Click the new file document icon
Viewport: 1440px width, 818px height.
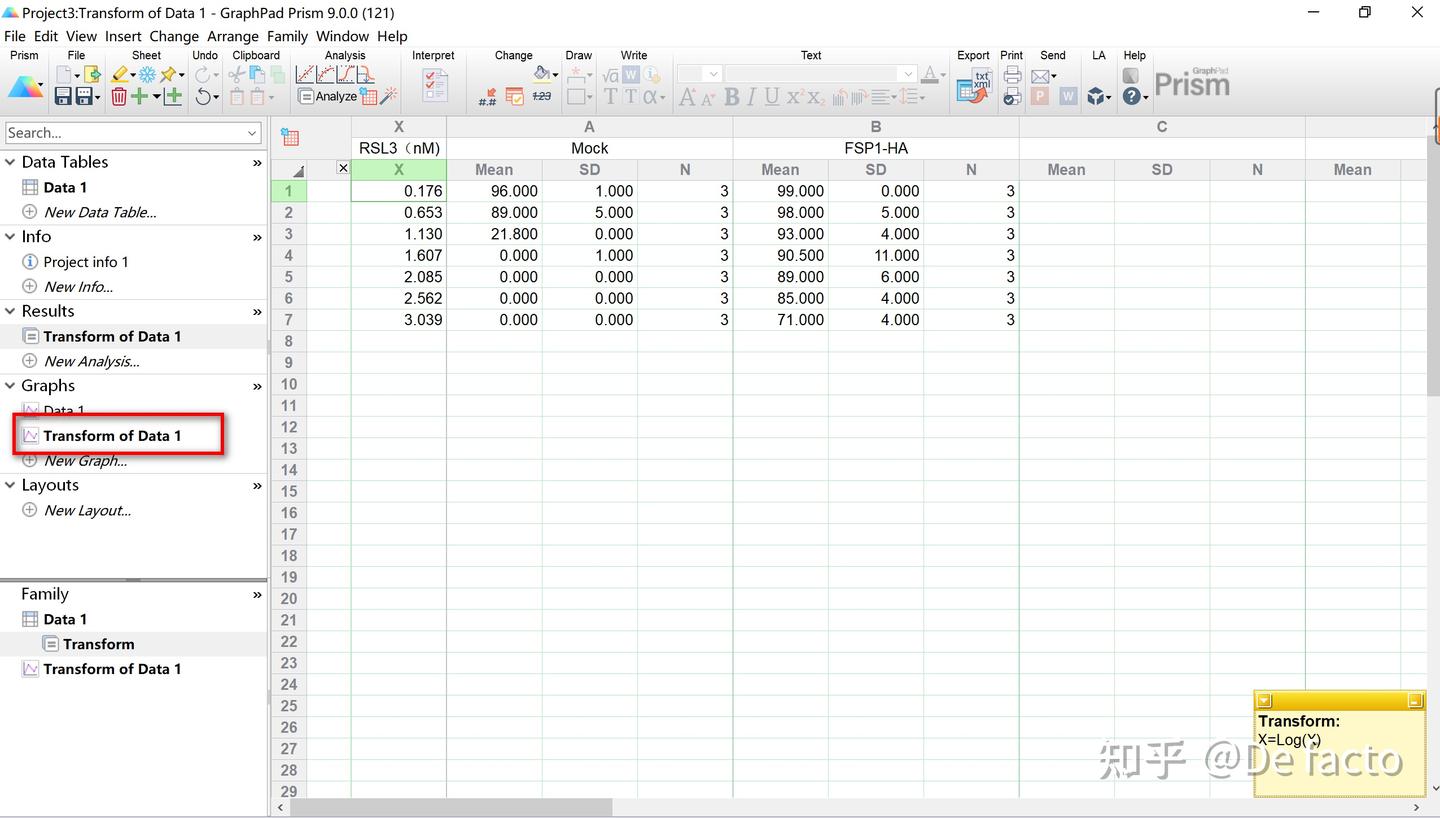63,74
